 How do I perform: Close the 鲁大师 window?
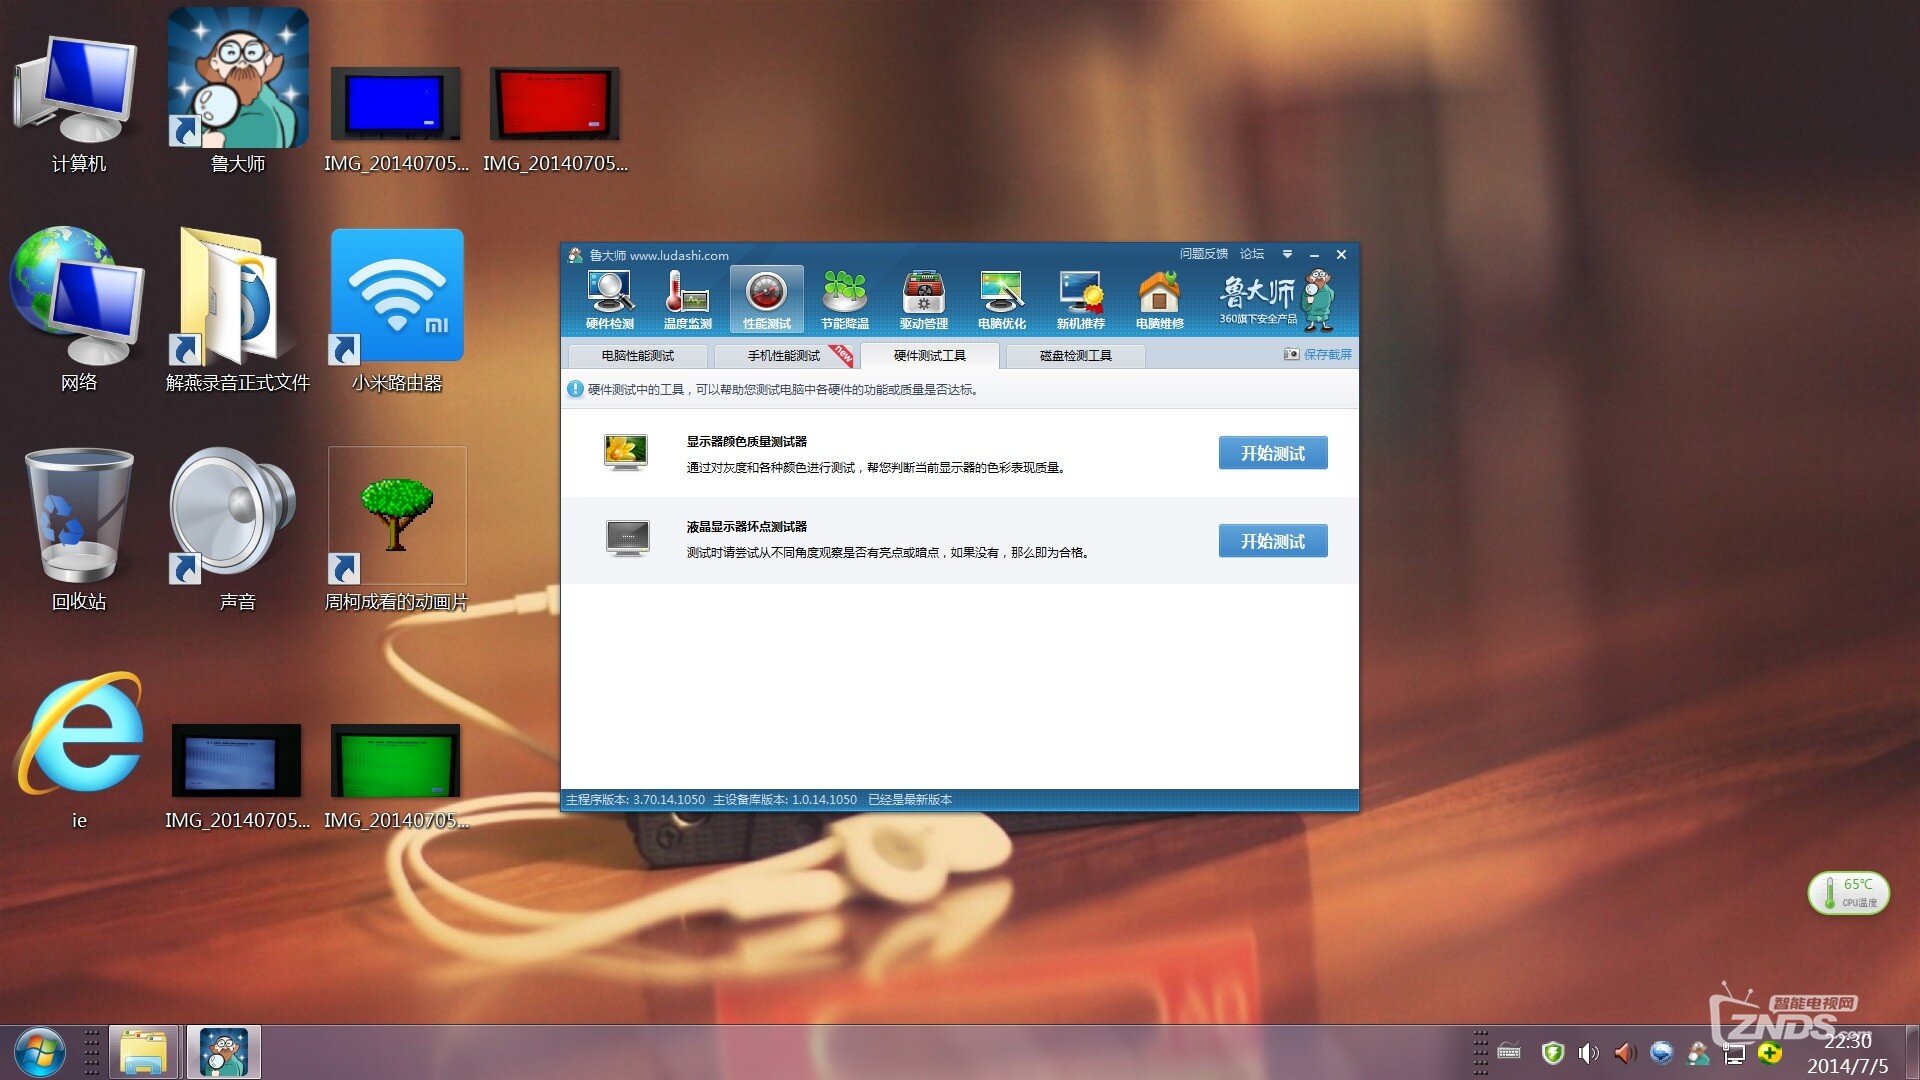(x=1342, y=255)
